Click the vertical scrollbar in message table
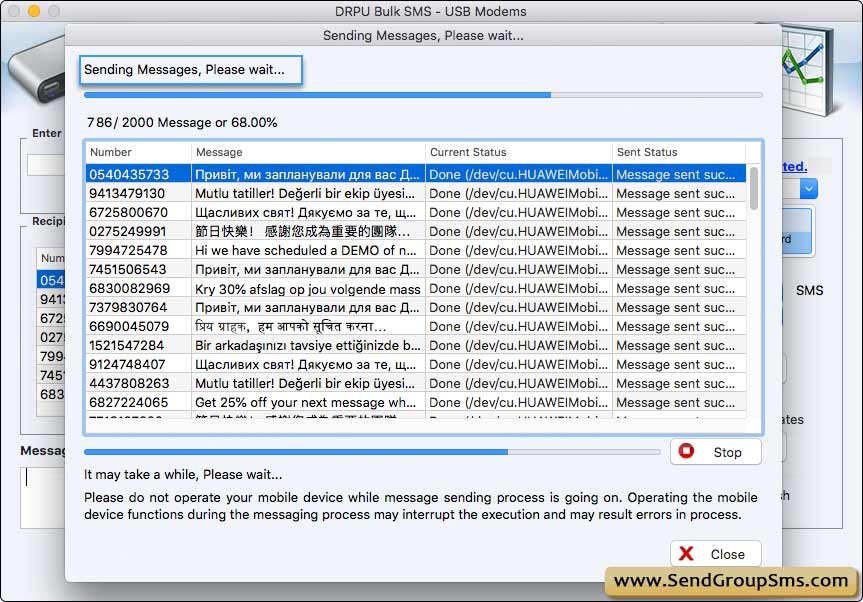 [753, 188]
